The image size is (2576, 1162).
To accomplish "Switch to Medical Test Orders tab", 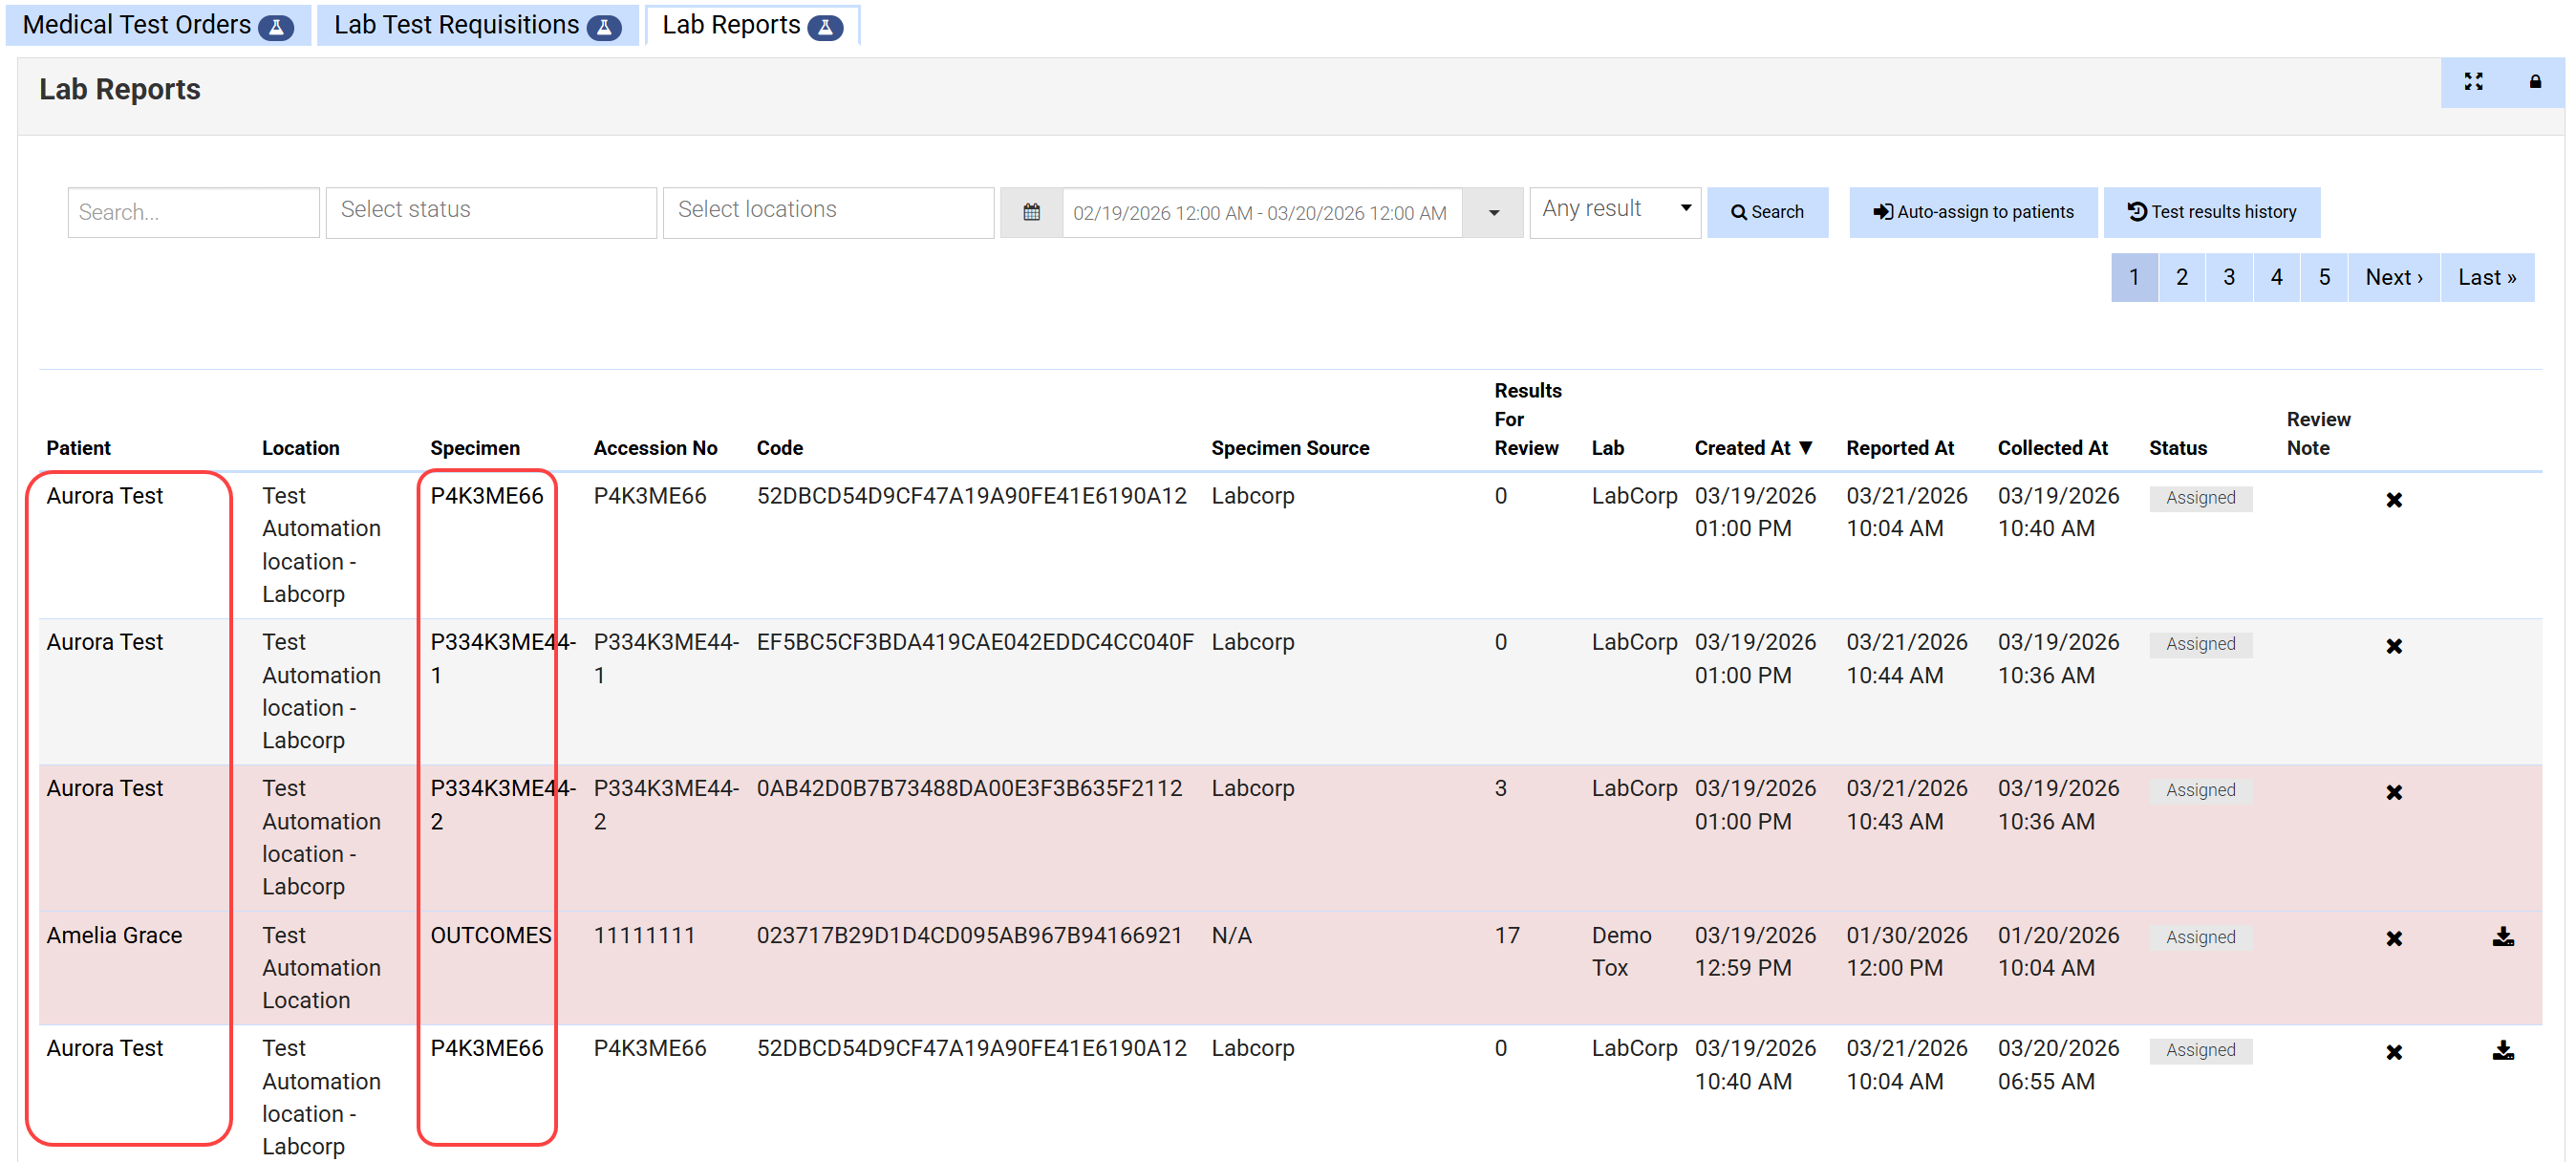I will click(x=157, y=25).
